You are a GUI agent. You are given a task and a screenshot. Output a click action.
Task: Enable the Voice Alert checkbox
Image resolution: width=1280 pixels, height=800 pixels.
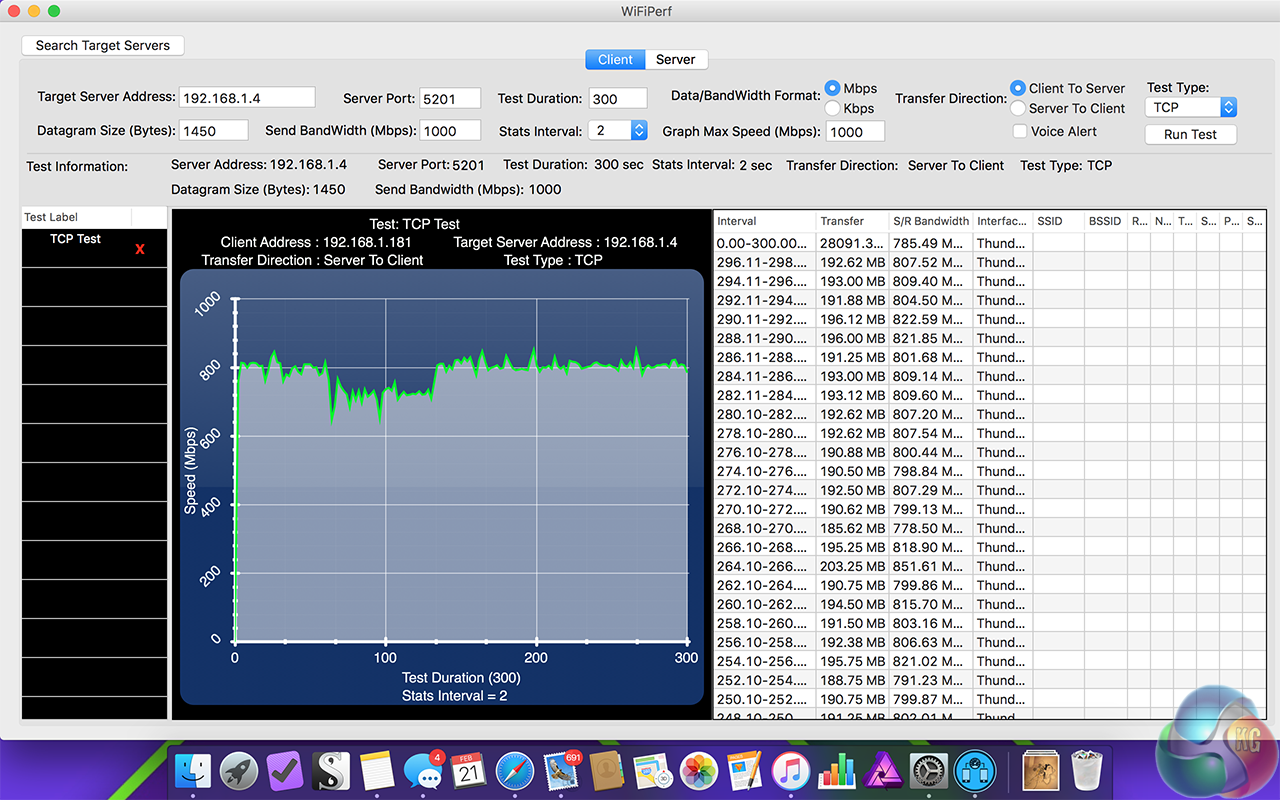pyautogui.click(x=1019, y=131)
